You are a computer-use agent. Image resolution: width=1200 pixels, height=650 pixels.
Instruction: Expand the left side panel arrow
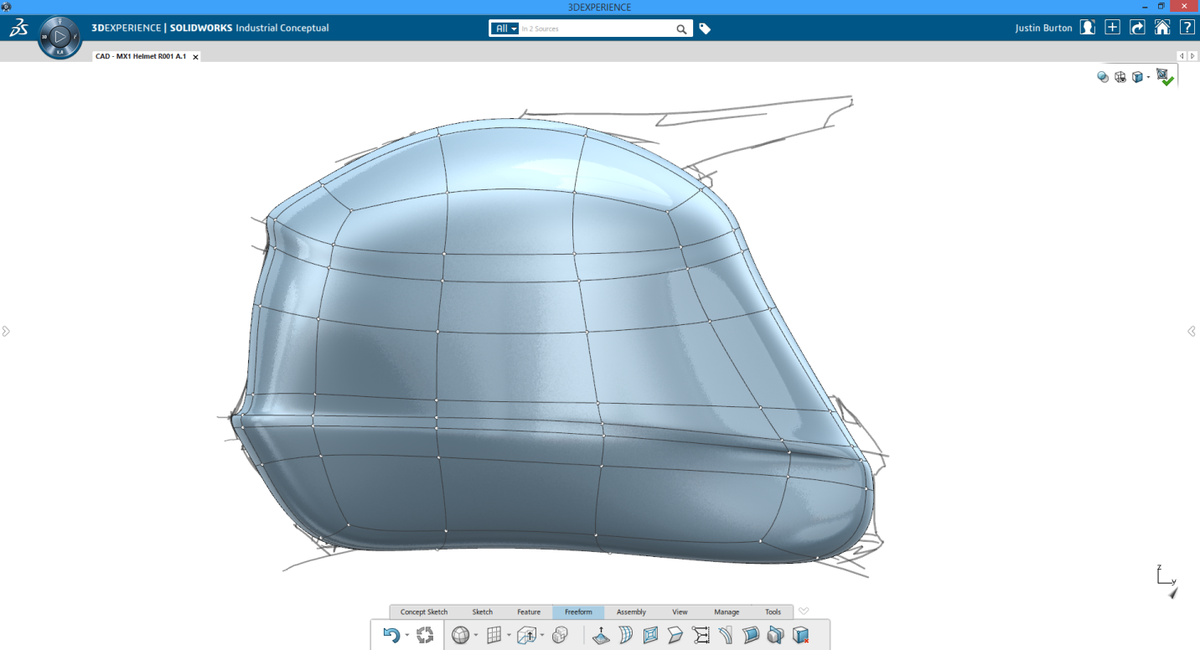pos(5,331)
